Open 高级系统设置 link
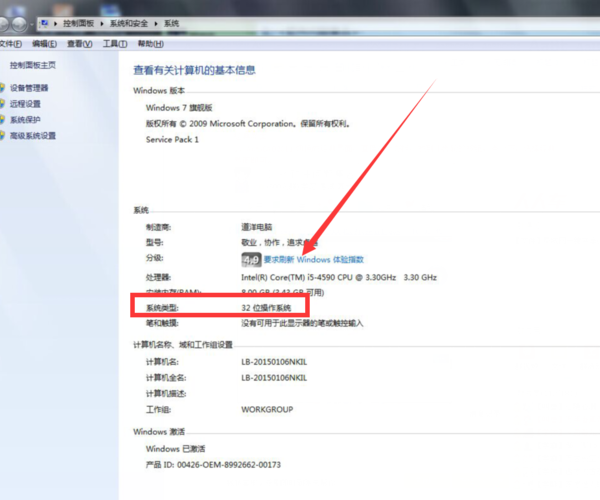 coord(33,135)
